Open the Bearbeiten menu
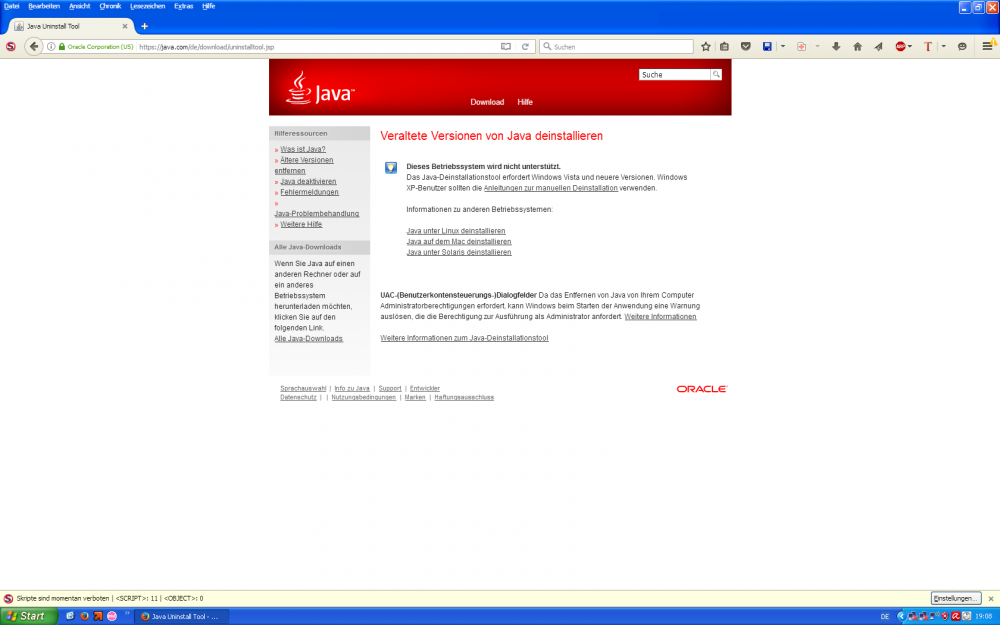Viewport: 1000px width, 625px height. 44,6
